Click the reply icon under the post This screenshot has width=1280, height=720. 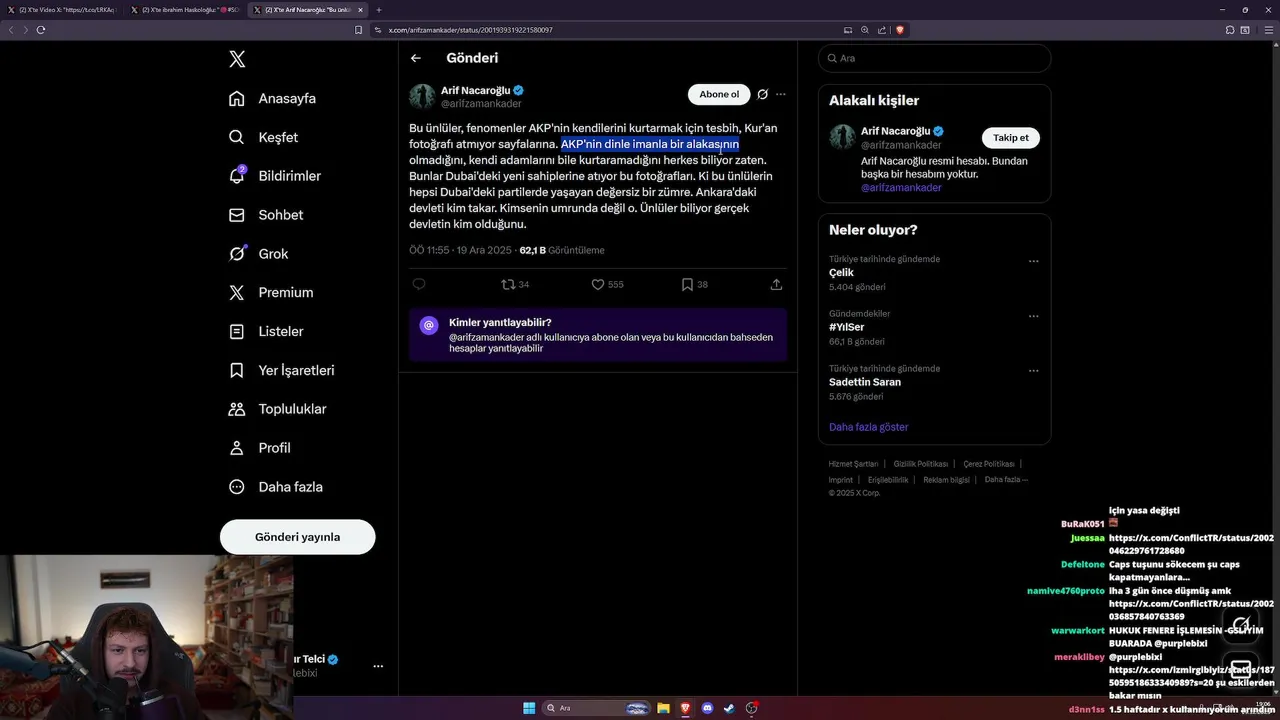point(419,284)
